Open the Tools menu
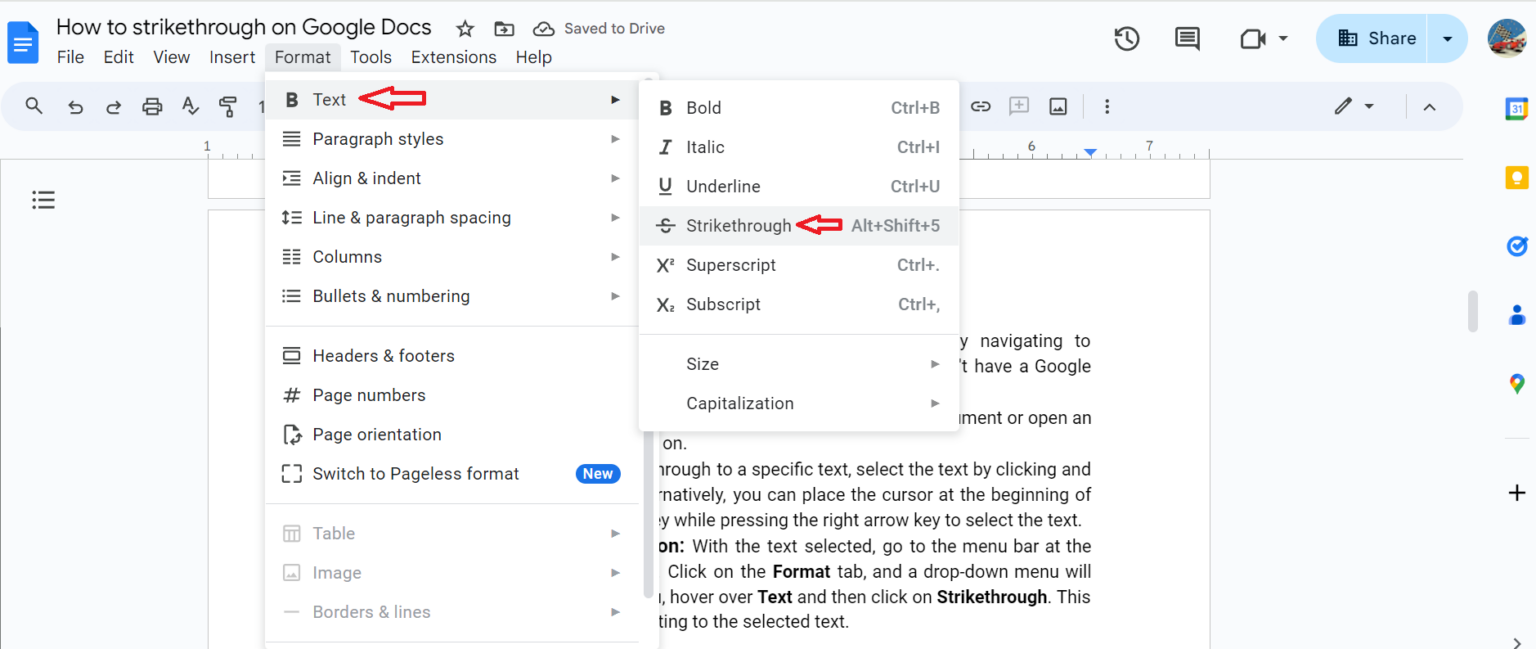 click(x=370, y=57)
